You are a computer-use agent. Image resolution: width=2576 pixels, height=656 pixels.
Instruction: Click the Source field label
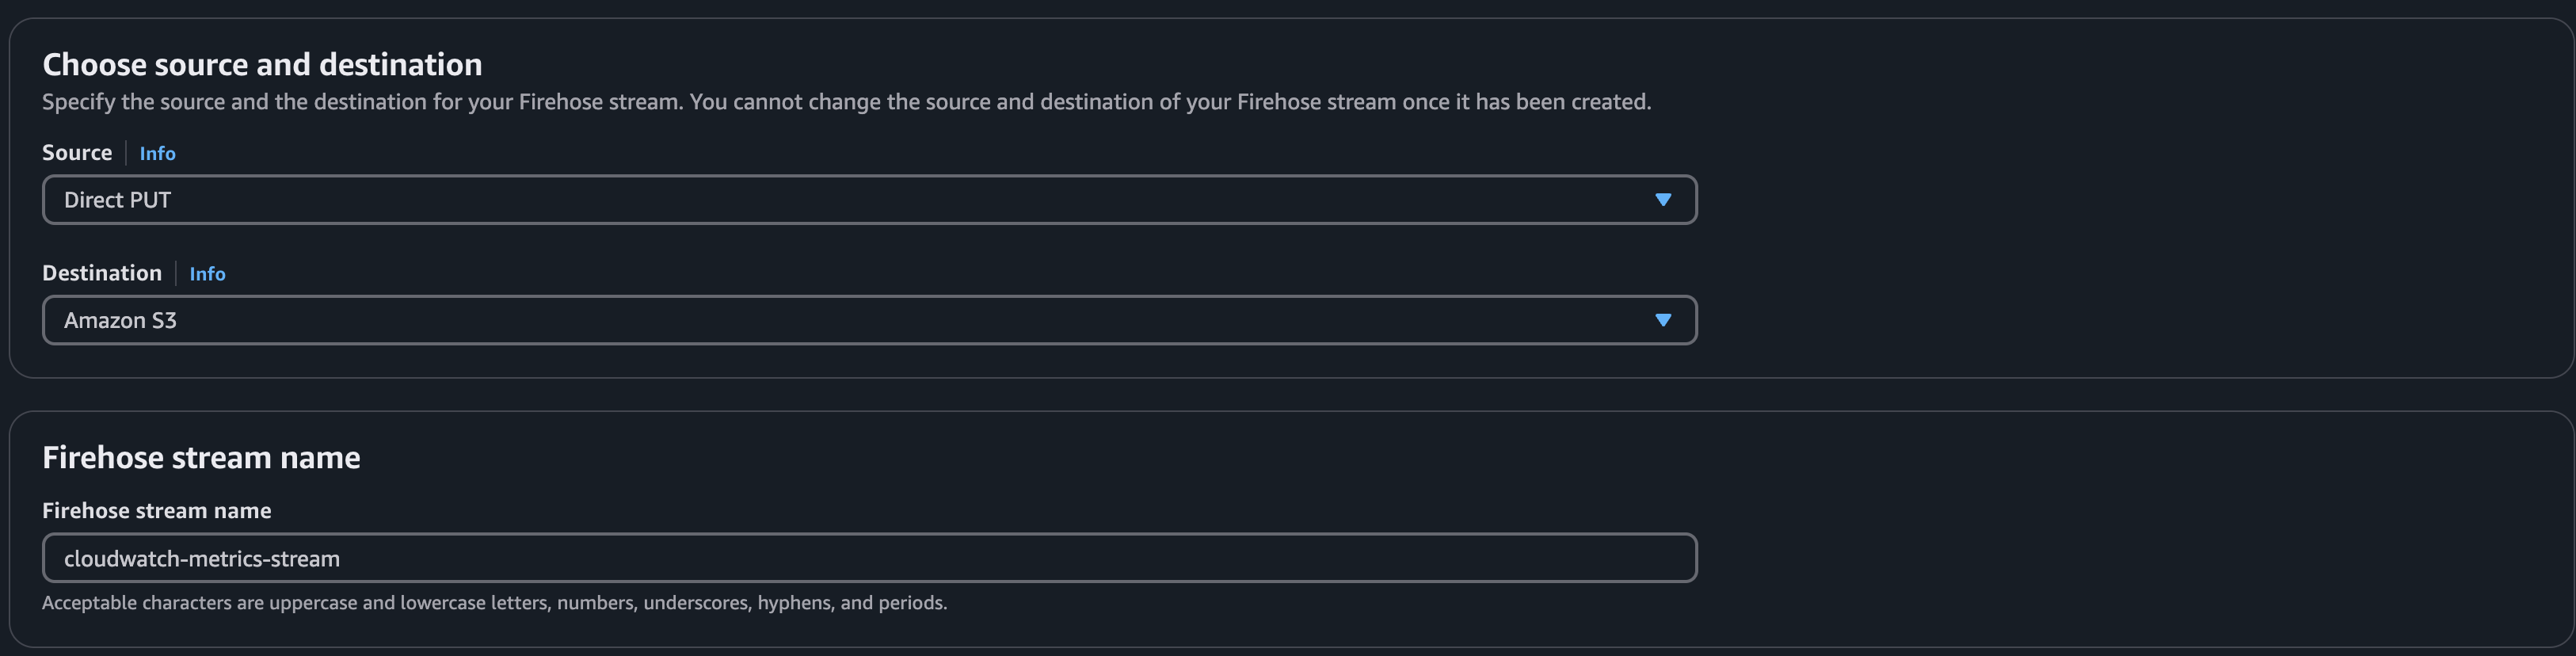(x=77, y=152)
